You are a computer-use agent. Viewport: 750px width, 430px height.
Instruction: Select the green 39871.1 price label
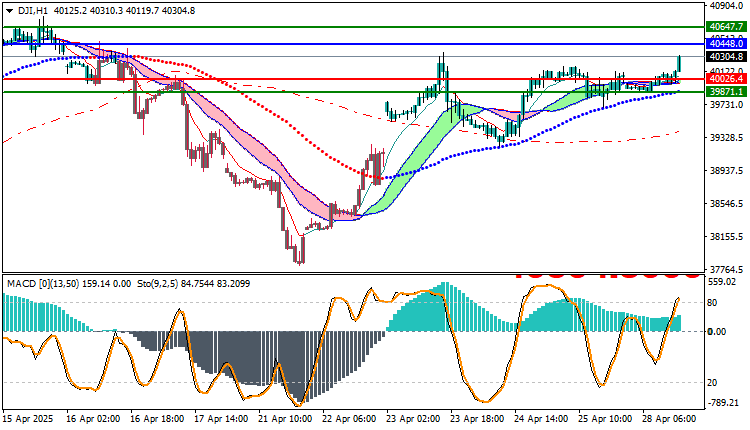726,91
